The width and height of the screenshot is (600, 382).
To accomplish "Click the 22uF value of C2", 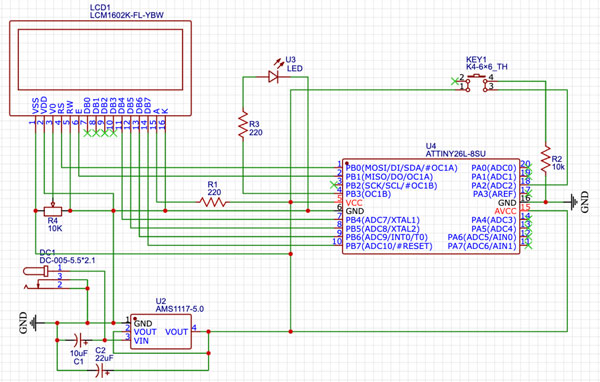I will 104,358.
